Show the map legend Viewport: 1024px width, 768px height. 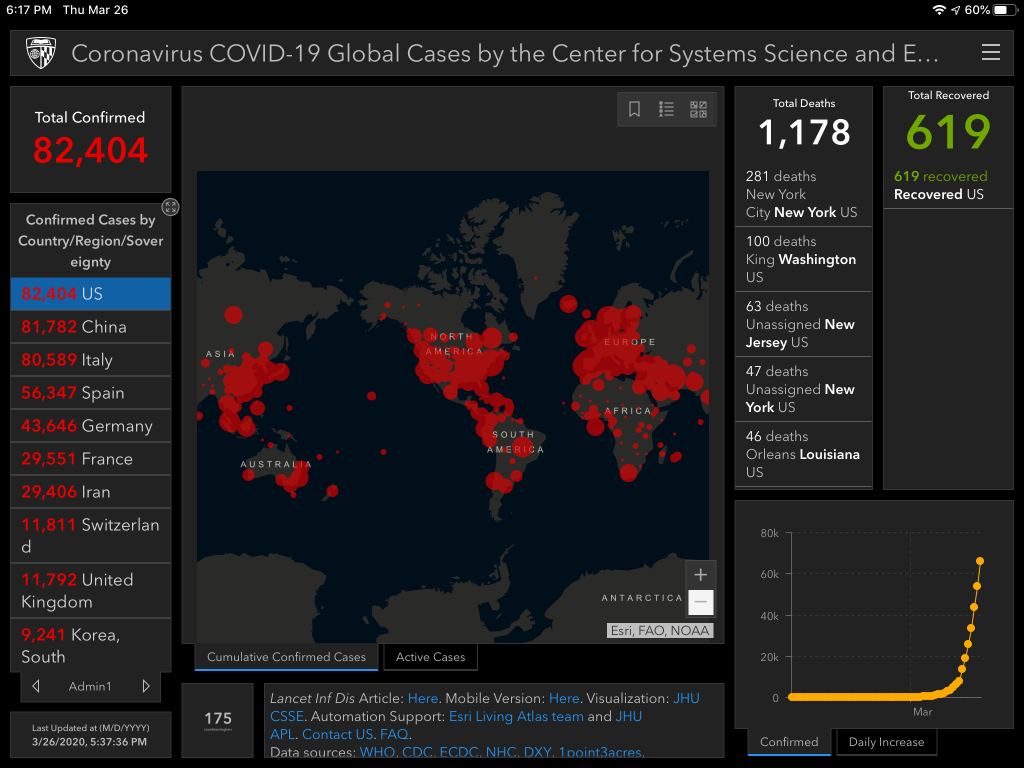(x=666, y=110)
